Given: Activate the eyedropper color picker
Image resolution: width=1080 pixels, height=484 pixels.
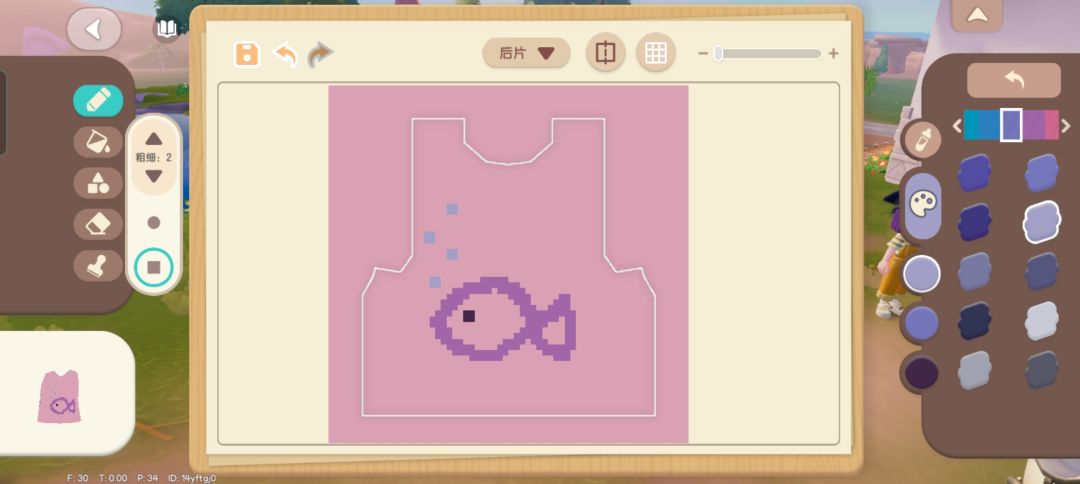Looking at the screenshot, I should coord(922,140).
